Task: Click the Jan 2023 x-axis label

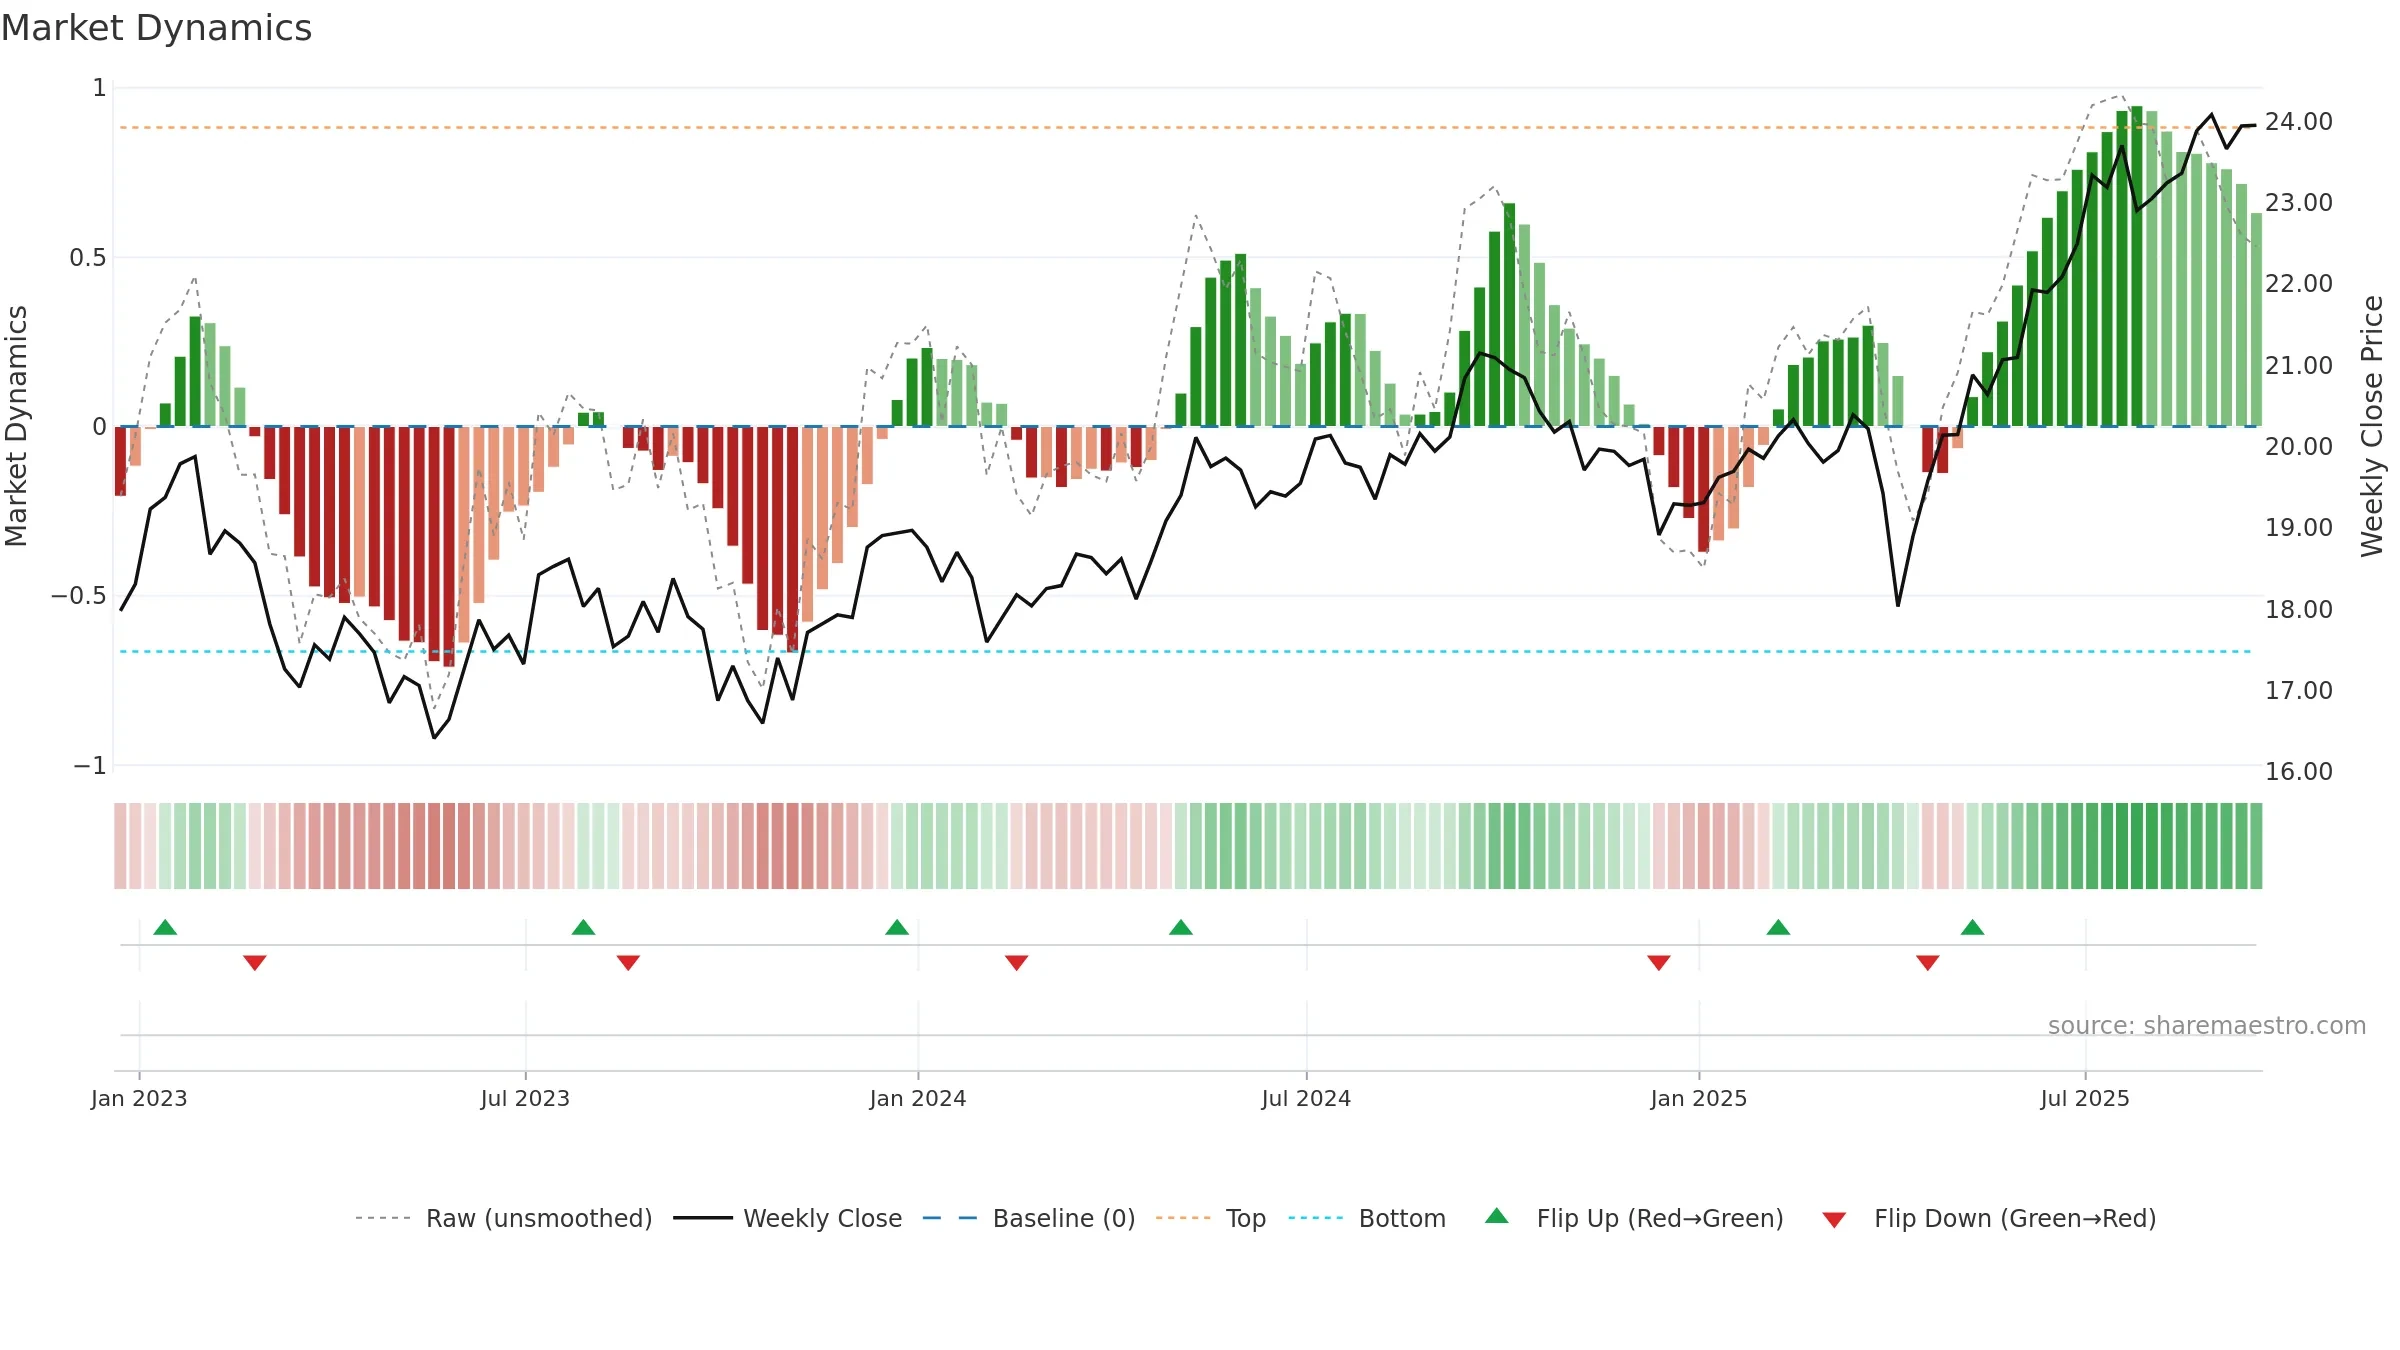Action: pyautogui.click(x=139, y=1098)
